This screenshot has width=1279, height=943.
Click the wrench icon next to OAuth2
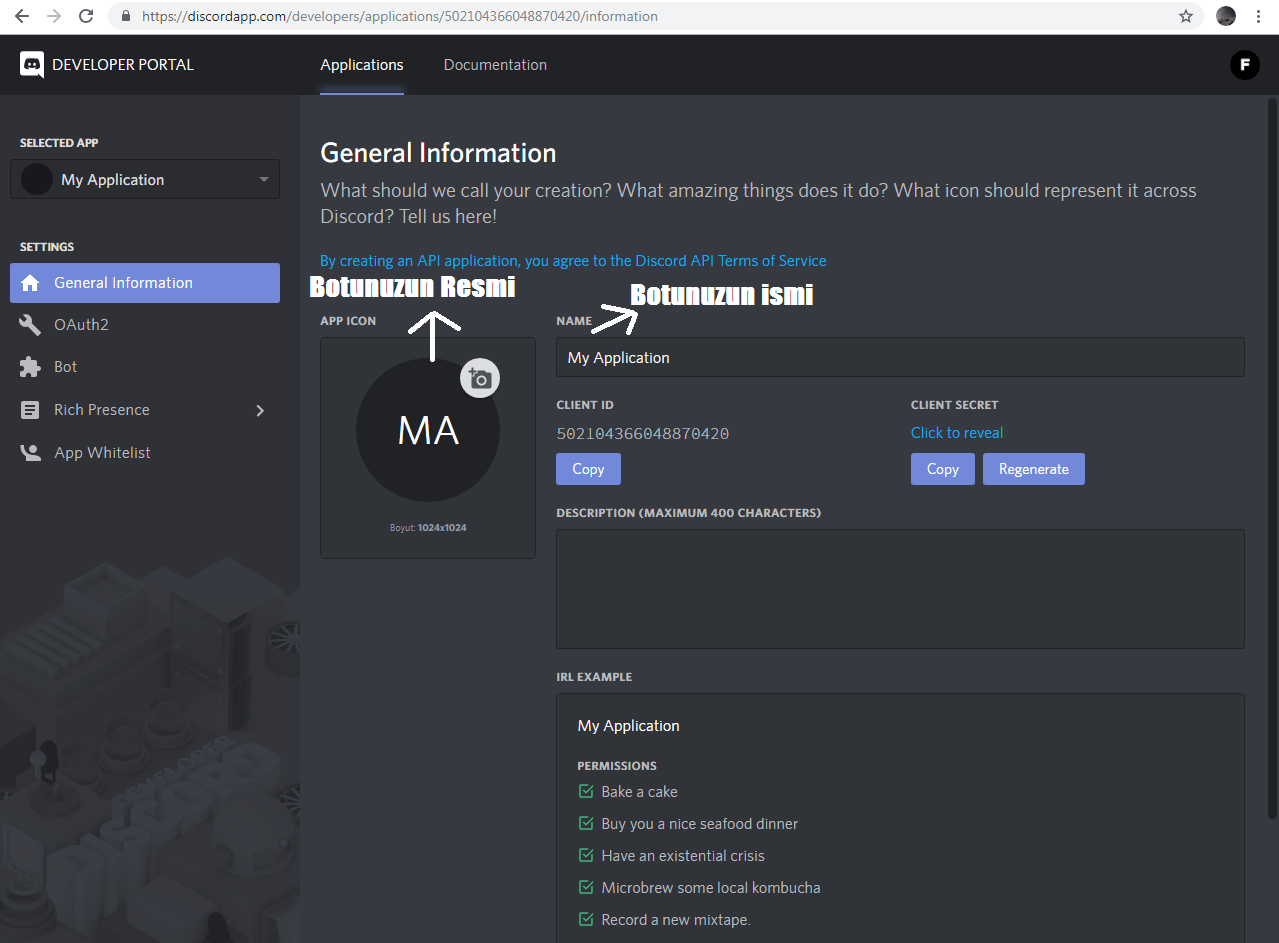pyautogui.click(x=30, y=325)
